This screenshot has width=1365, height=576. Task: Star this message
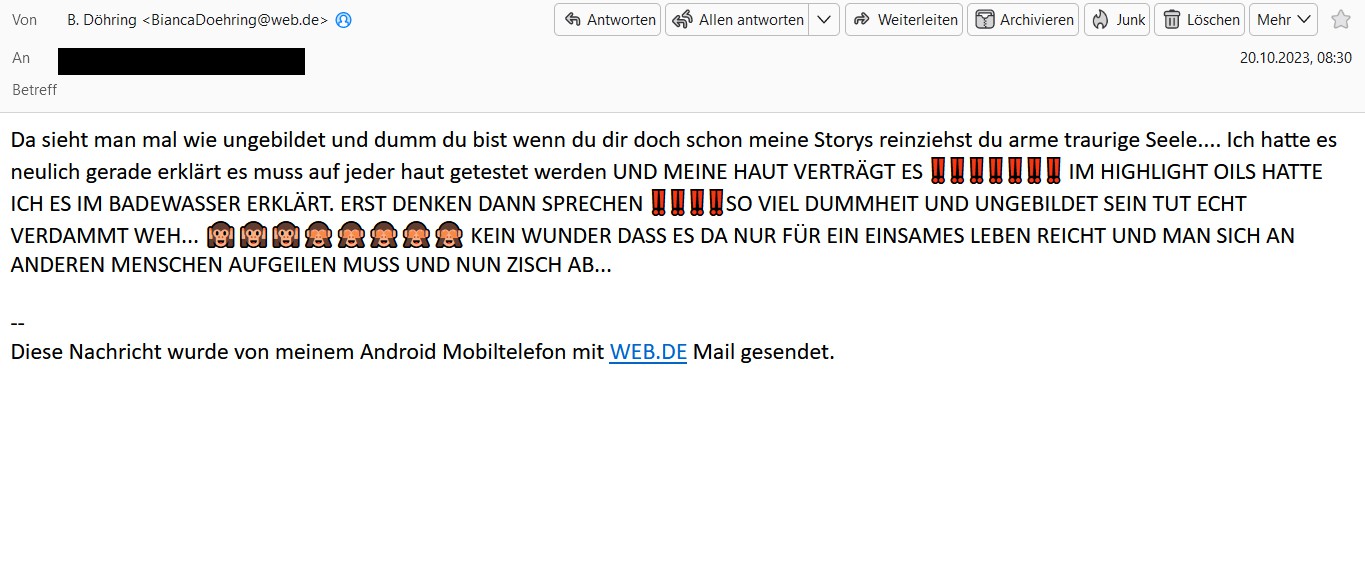pos(1340,19)
